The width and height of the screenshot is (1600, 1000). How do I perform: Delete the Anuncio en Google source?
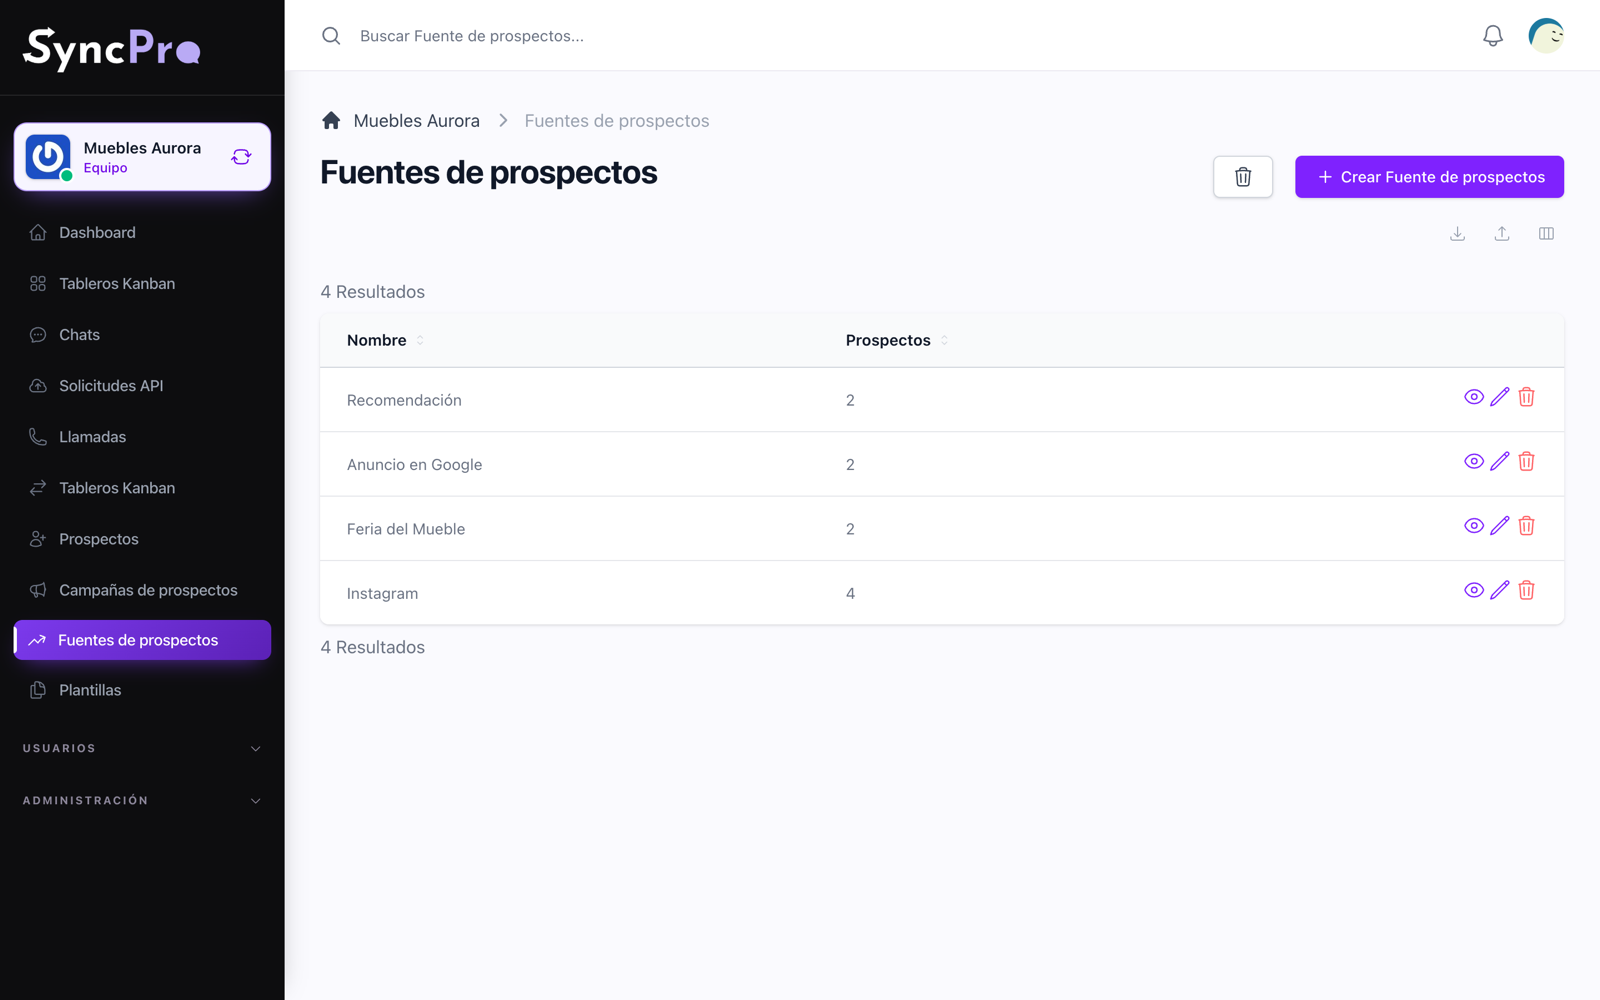[1526, 461]
